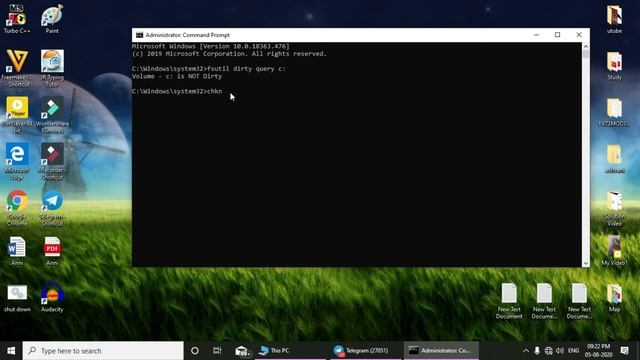Open the Windows Start menu
The height and width of the screenshot is (360, 640).
pyautogui.click(x=11, y=351)
